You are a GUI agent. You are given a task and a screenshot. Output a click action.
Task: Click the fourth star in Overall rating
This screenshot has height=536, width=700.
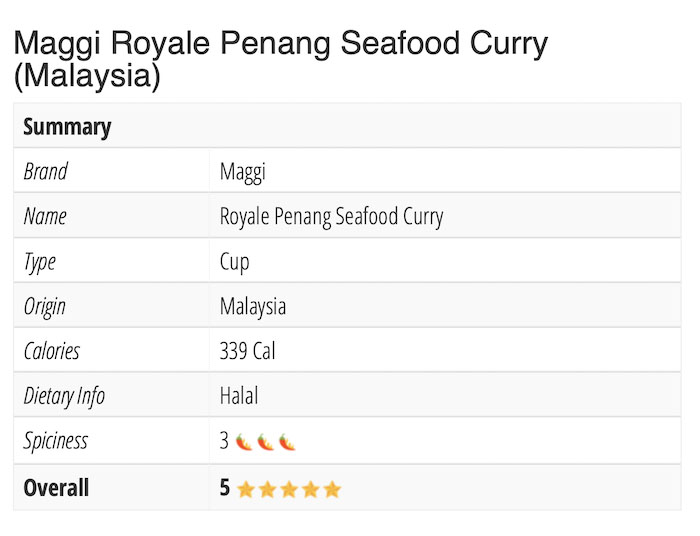[310, 489]
